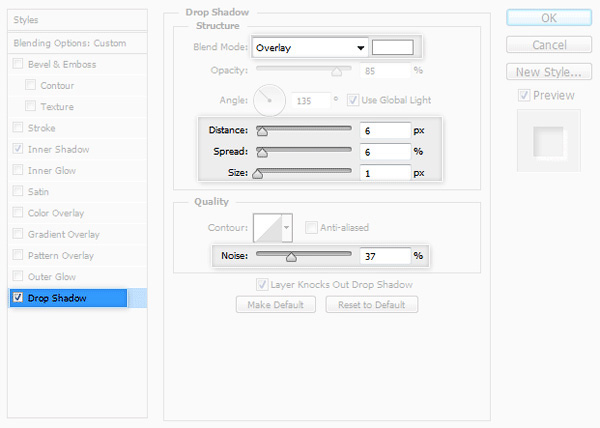Enable the Inner Glow checkbox
The width and height of the screenshot is (600, 428).
click(18, 170)
